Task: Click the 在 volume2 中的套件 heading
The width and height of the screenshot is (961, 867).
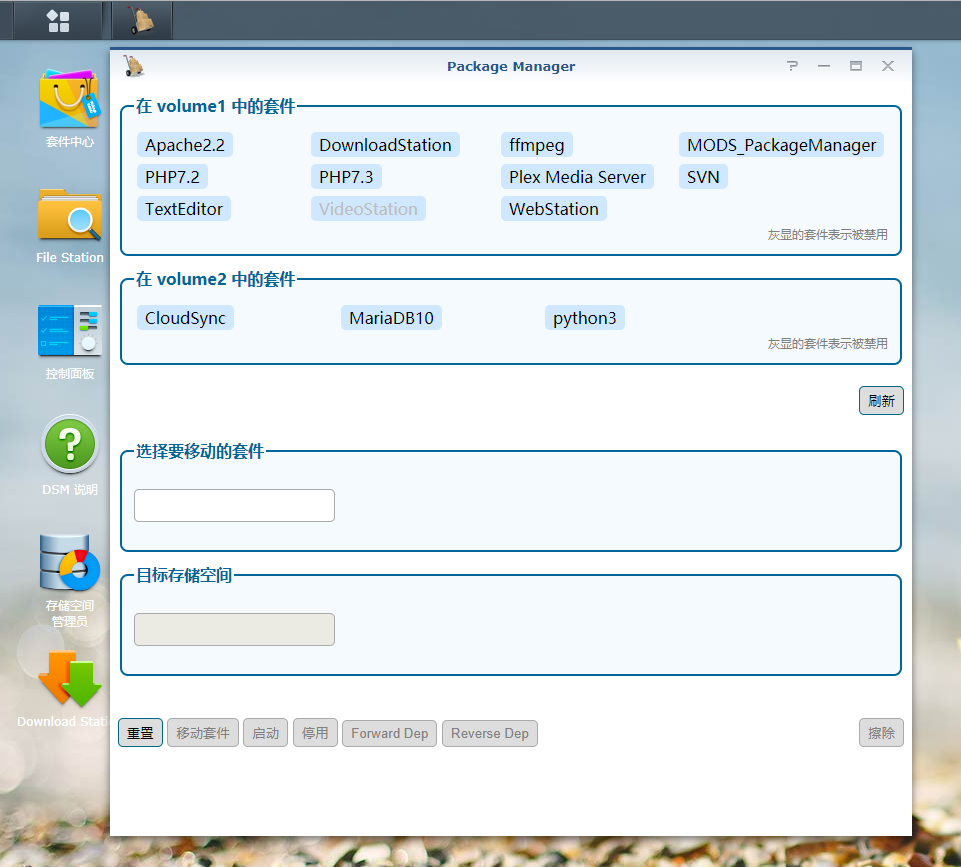Action: [216, 279]
